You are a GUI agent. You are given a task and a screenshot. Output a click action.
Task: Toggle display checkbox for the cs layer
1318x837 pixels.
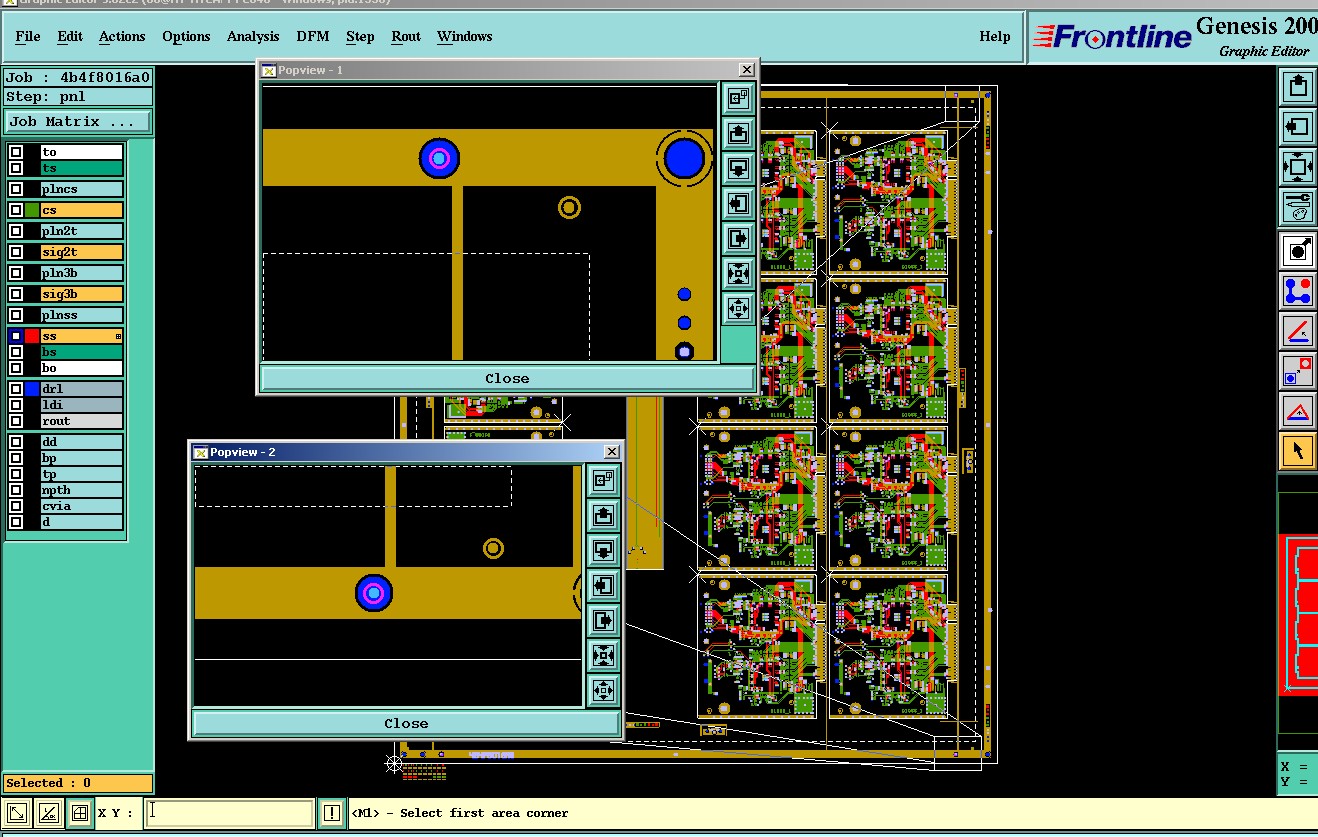click(x=16, y=210)
